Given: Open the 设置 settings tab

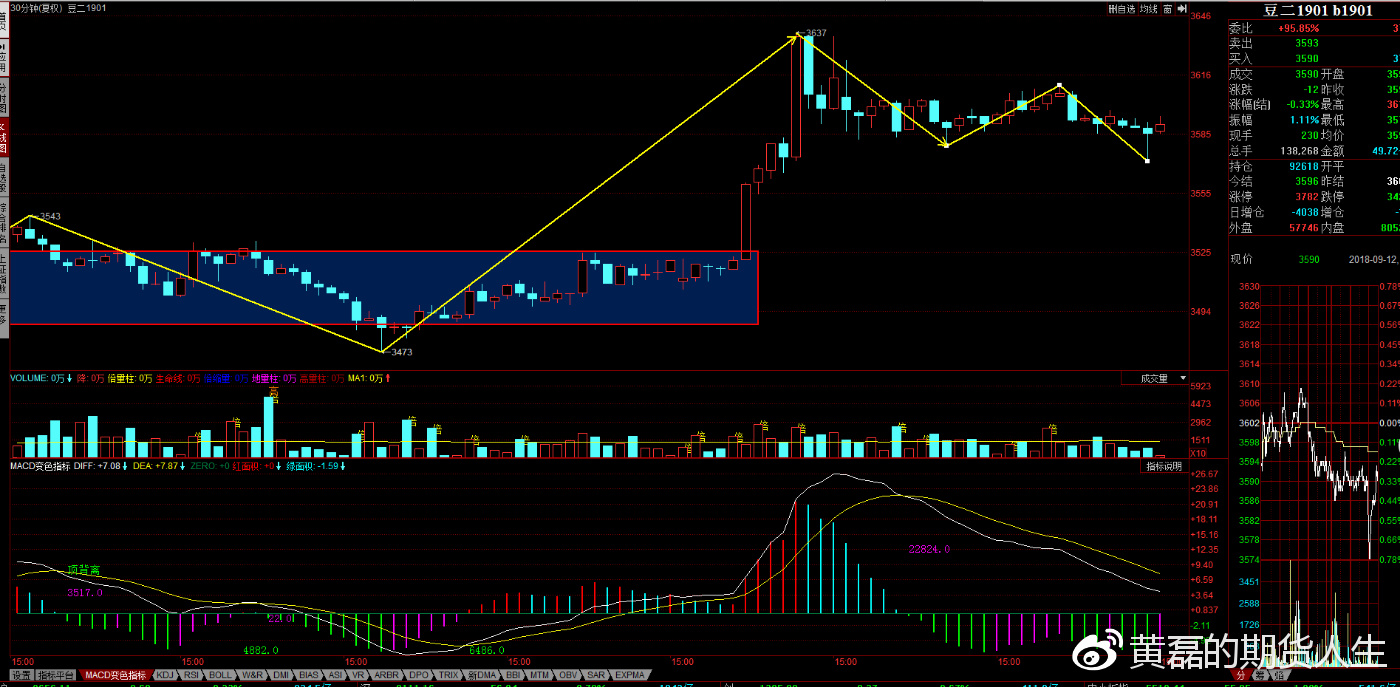Looking at the screenshot, I should pyautogui.click(x=21, y=675).
